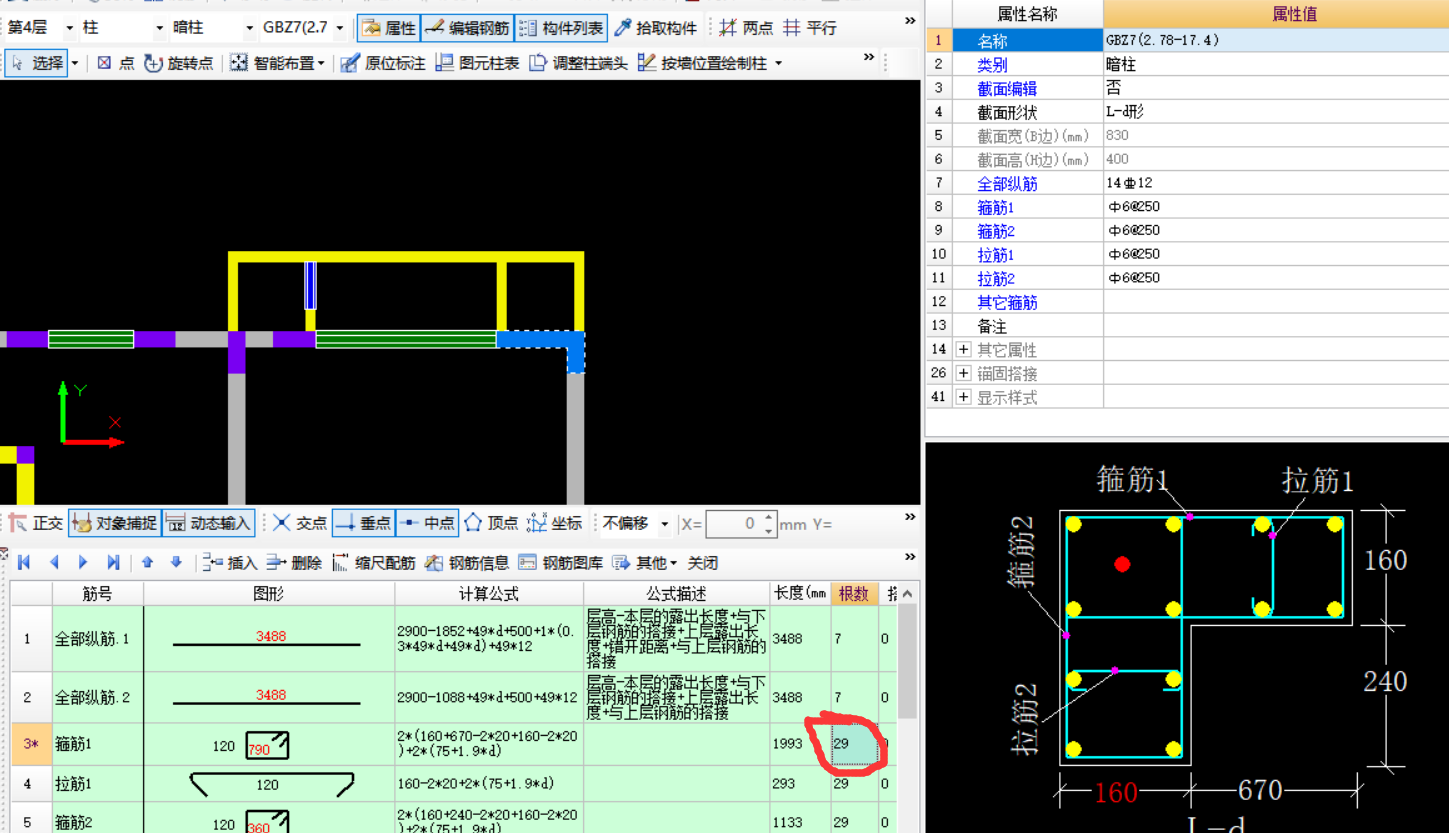Open the 智能布置 smart layout dropdown
1449x833 pixels.
click(278, 63)
